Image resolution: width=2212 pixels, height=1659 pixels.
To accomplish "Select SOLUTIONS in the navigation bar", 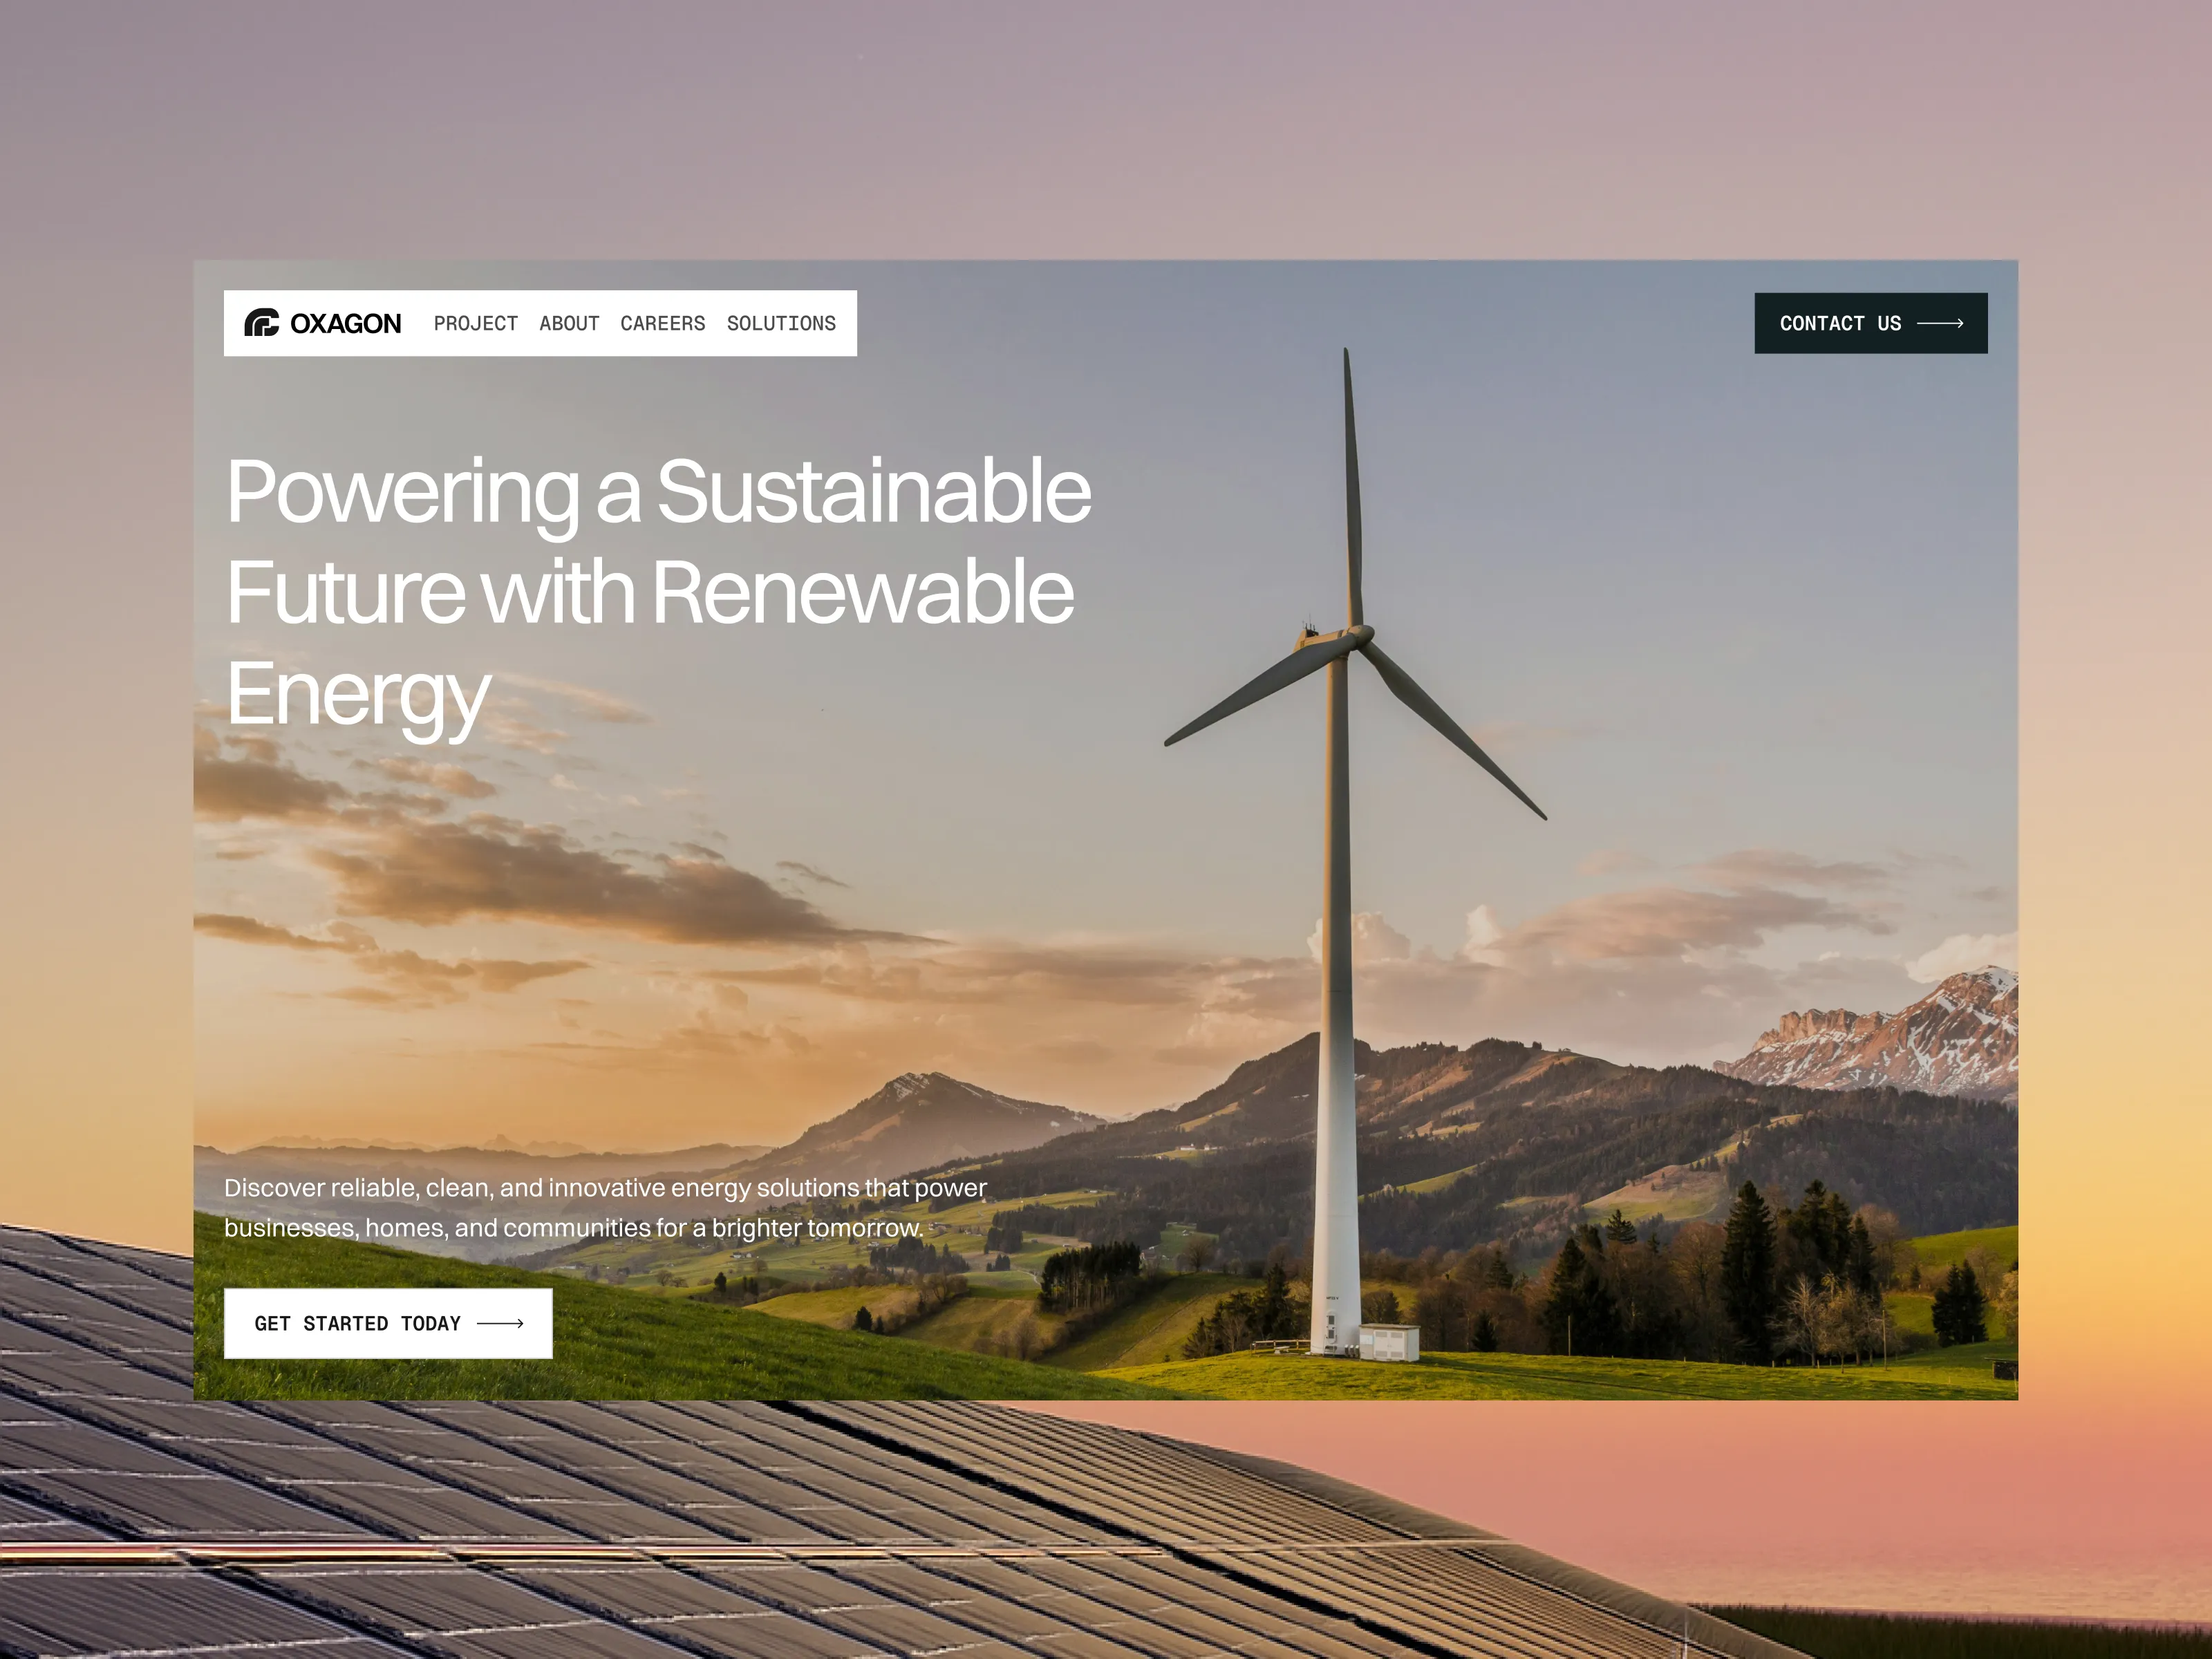I will click(x=781, y=324).
